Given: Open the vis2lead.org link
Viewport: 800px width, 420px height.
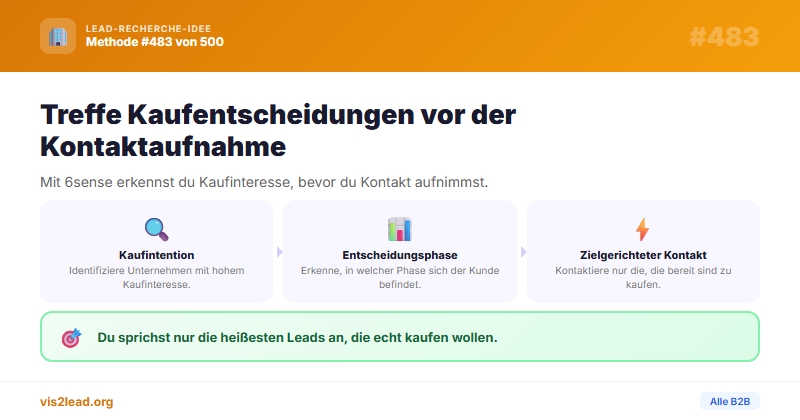Looking at the screenshot, I should point(77,402).
